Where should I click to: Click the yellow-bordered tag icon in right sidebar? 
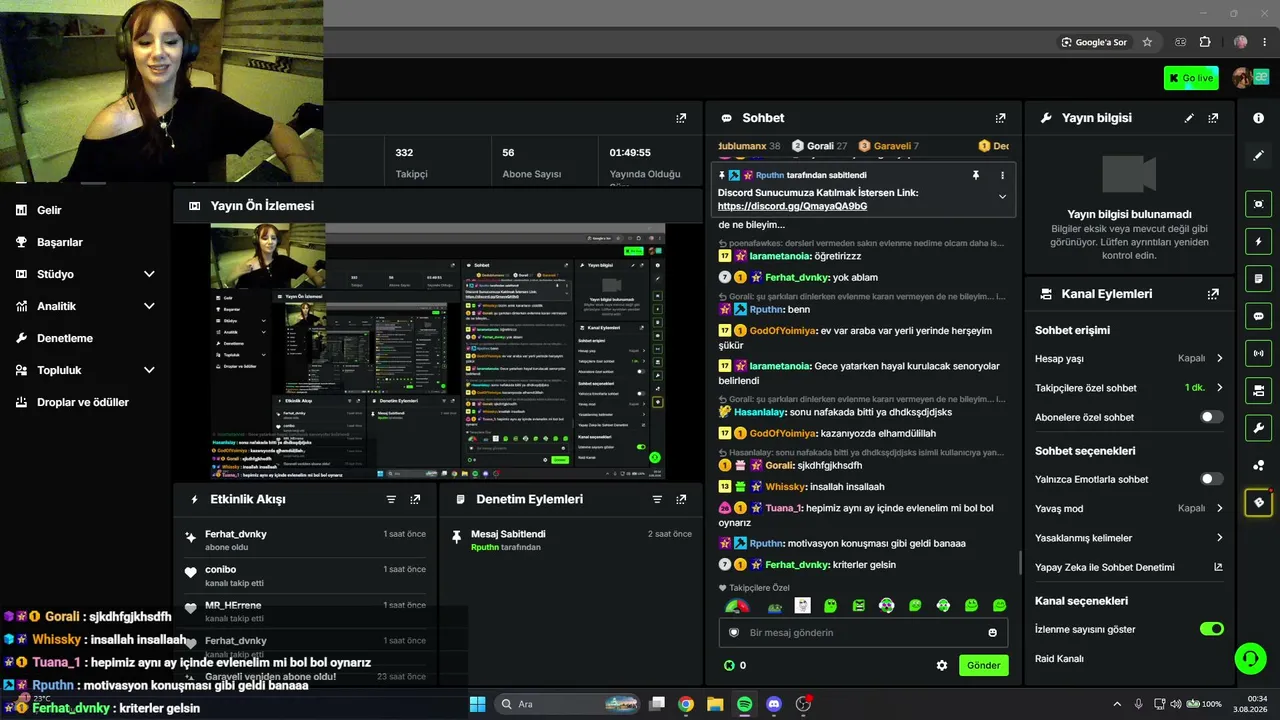(1258, 502)
